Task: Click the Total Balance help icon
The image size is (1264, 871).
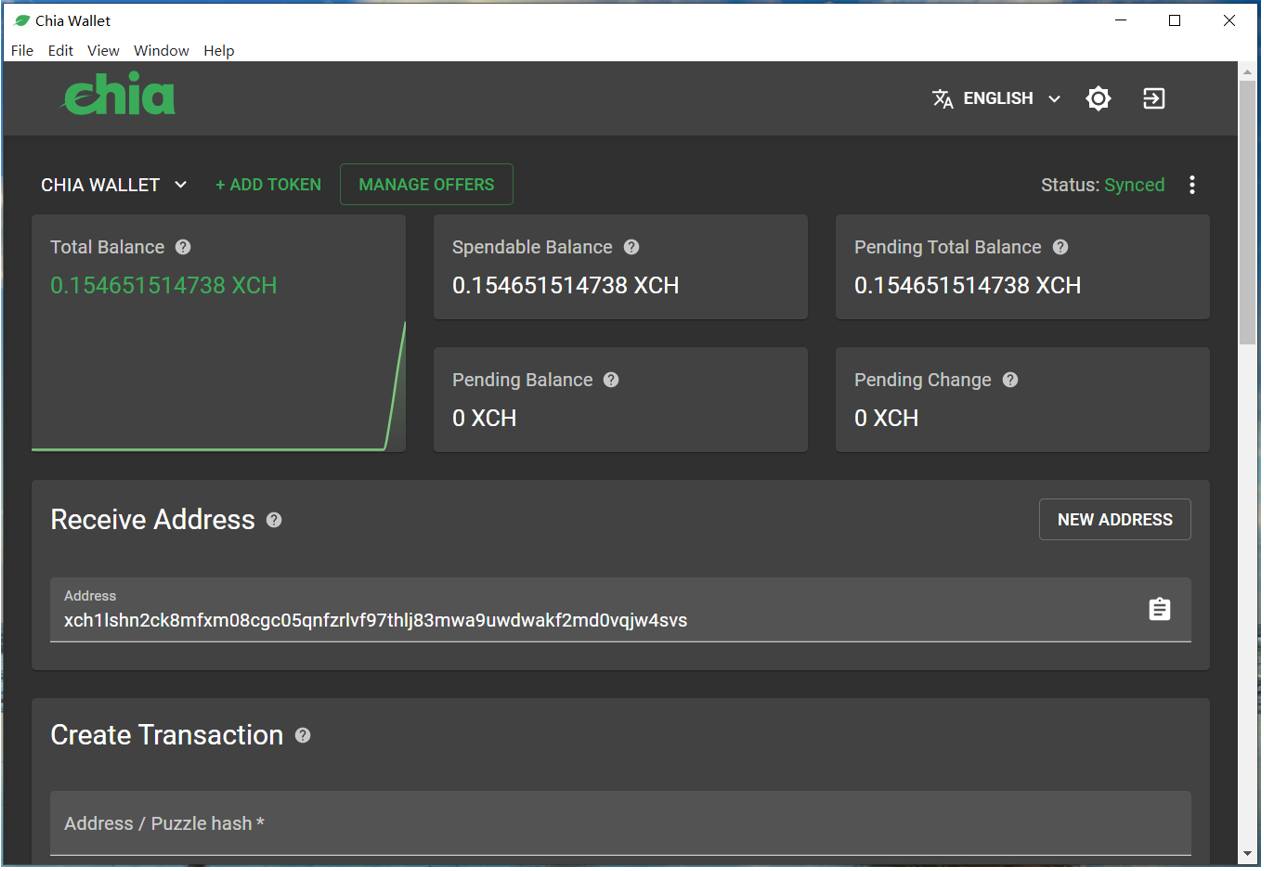Action: (183, 247)
